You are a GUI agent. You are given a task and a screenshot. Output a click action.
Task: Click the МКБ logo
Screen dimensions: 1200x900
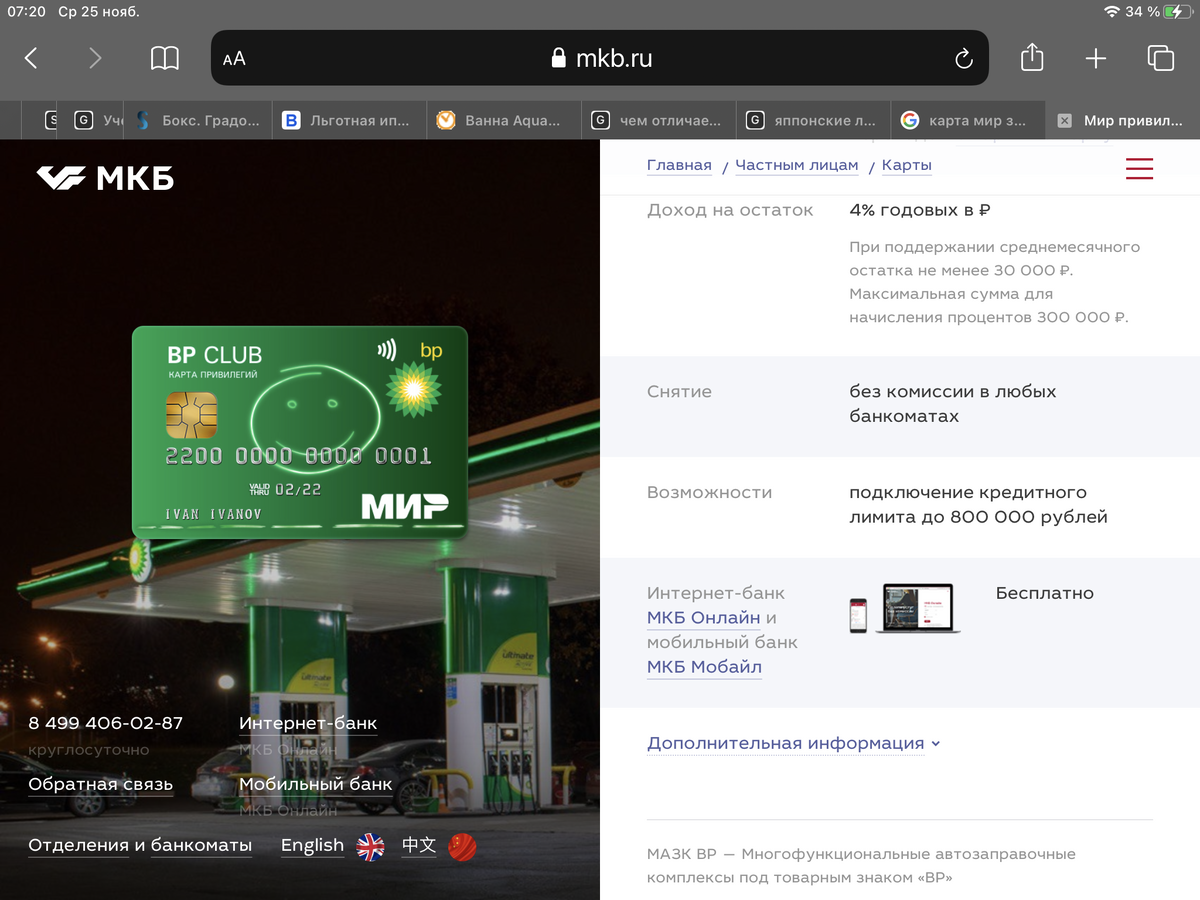click(105, 178)
